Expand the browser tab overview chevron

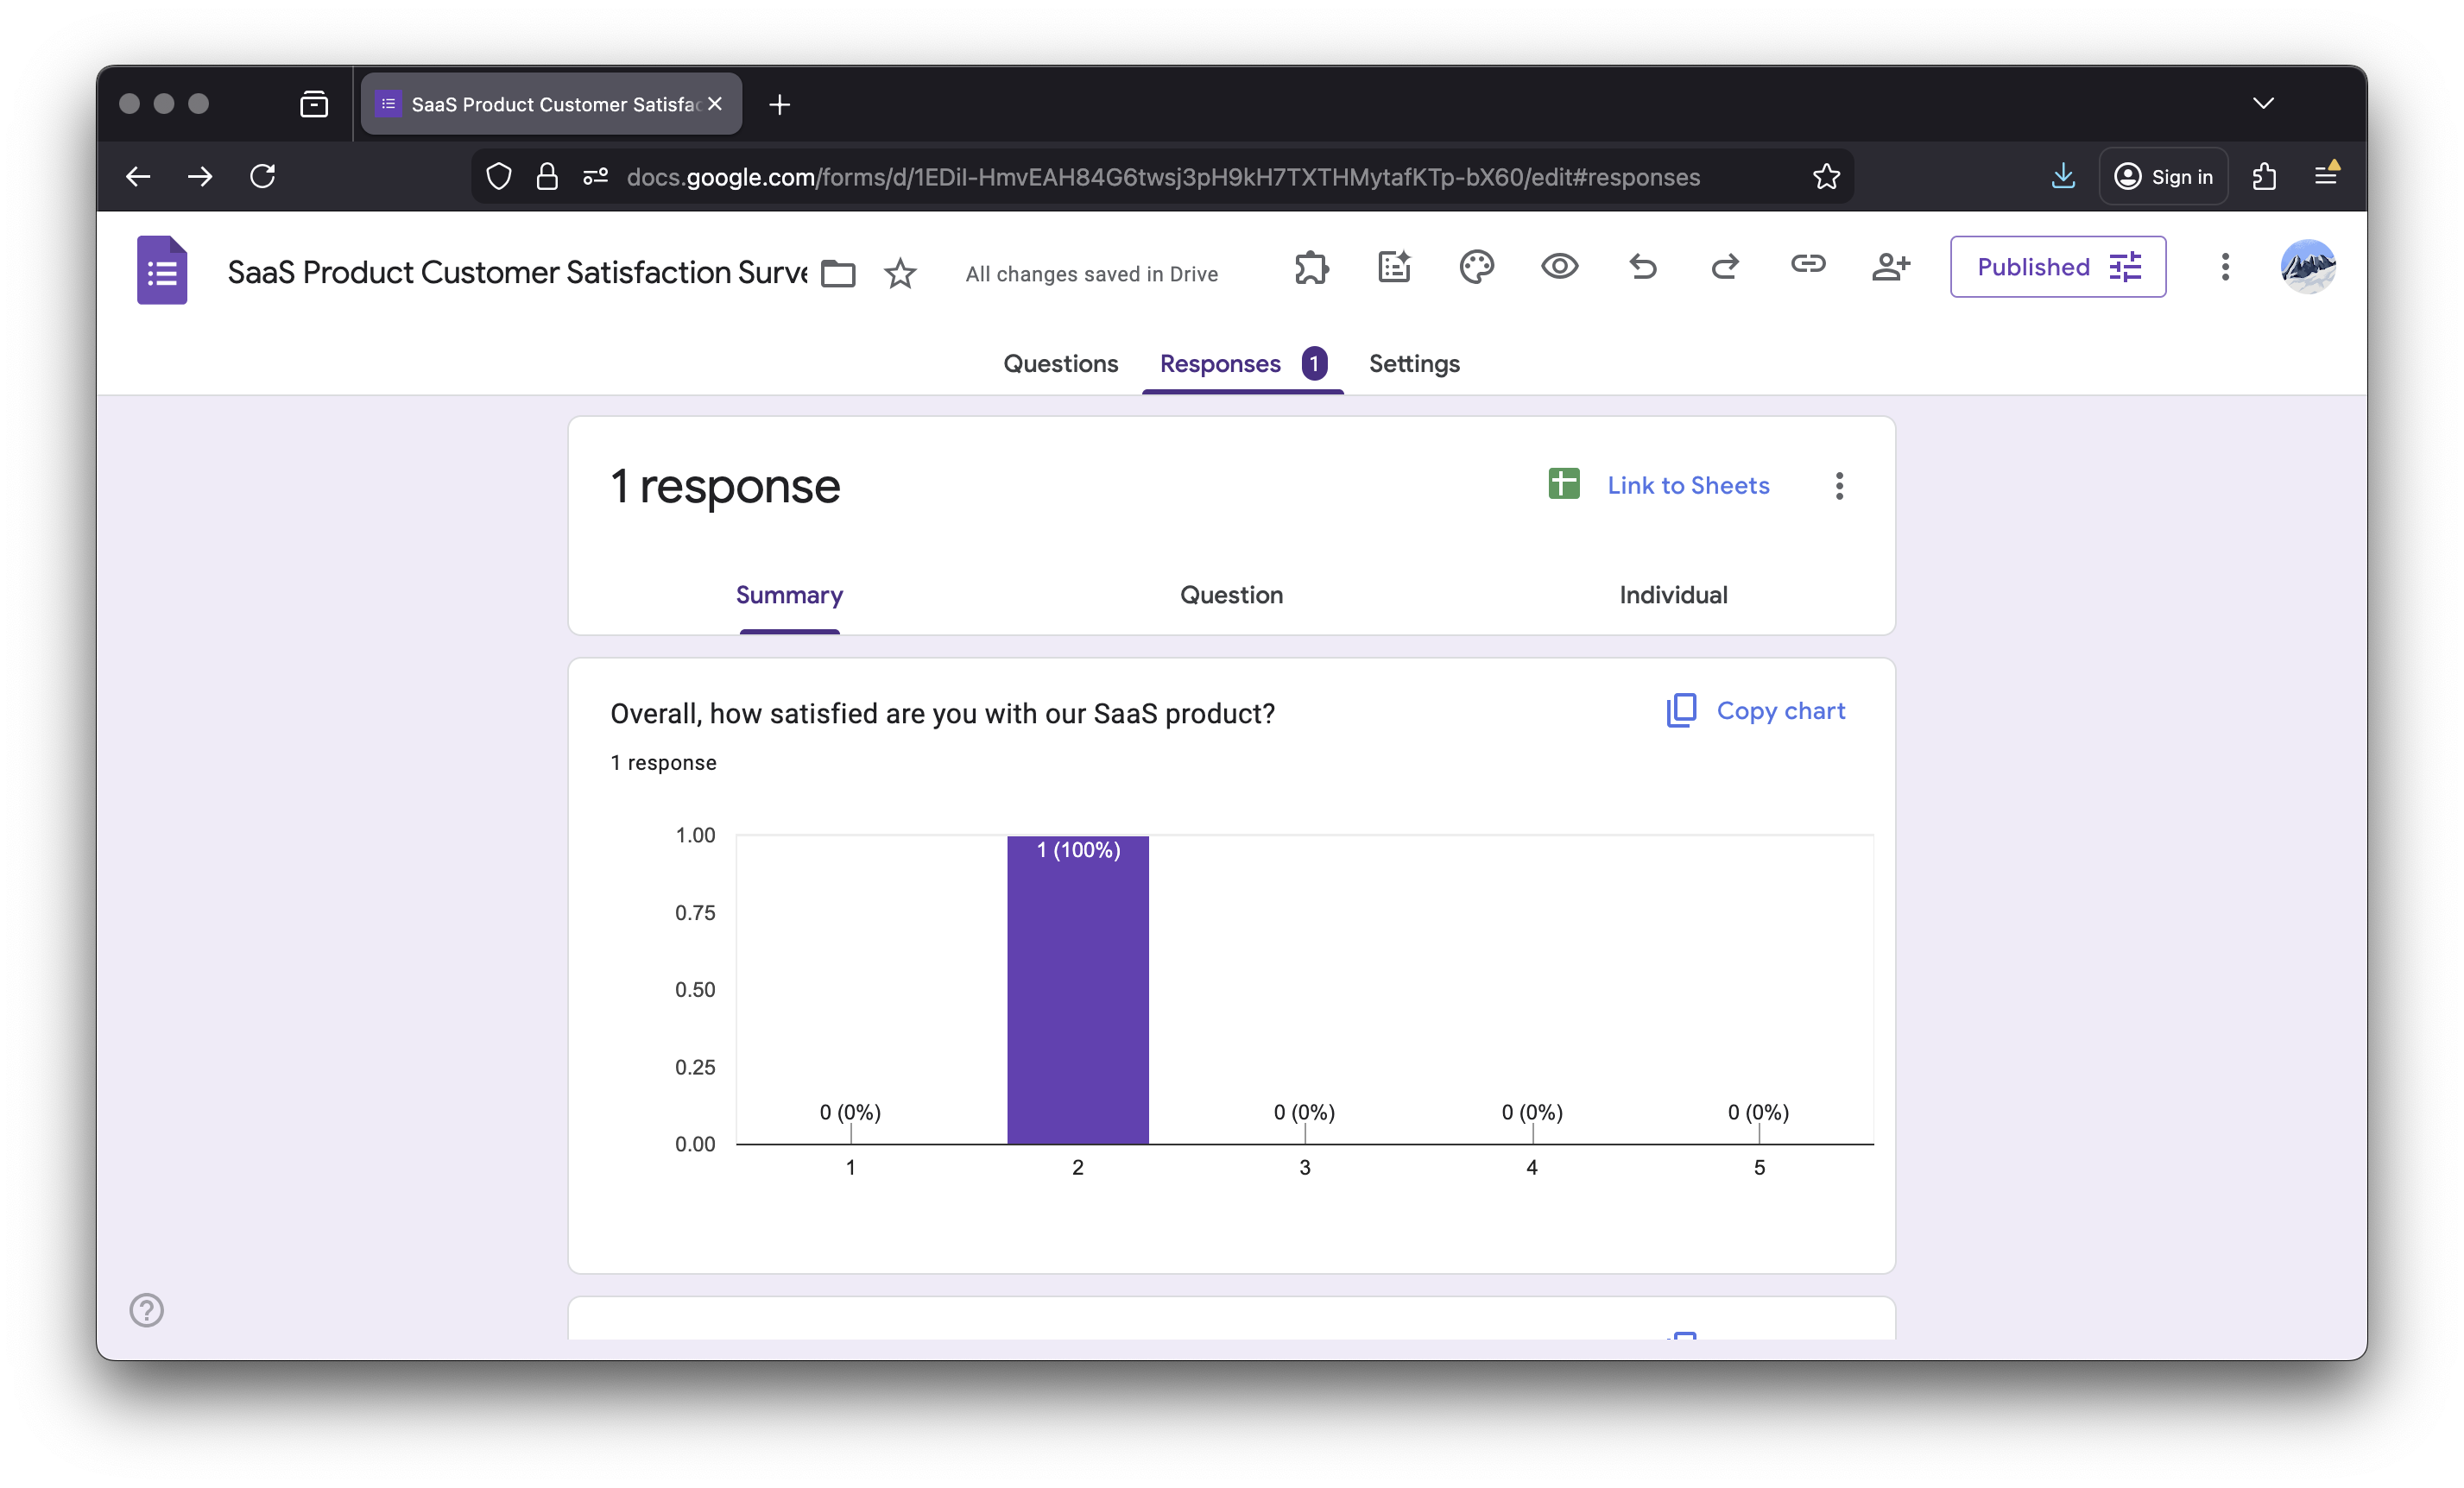point(2264,103)
